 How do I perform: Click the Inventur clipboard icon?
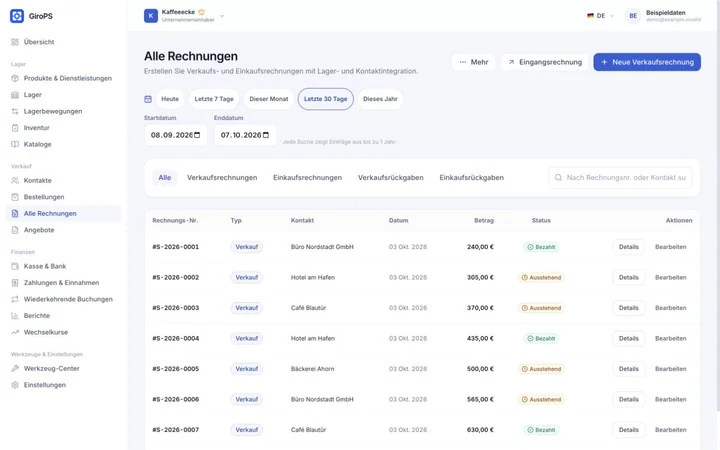point(15,128)
